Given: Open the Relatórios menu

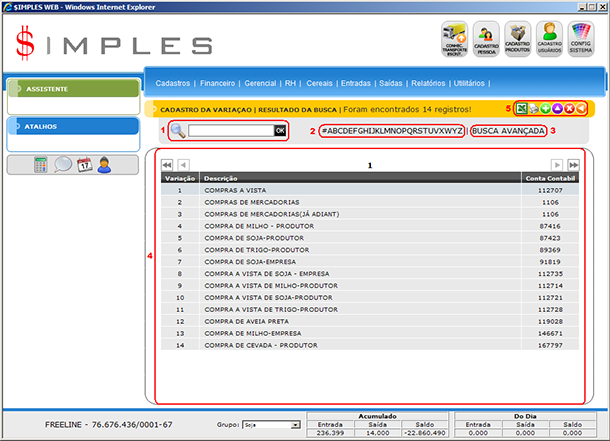Looking at the screenshot, I should (x=427, y=84).
